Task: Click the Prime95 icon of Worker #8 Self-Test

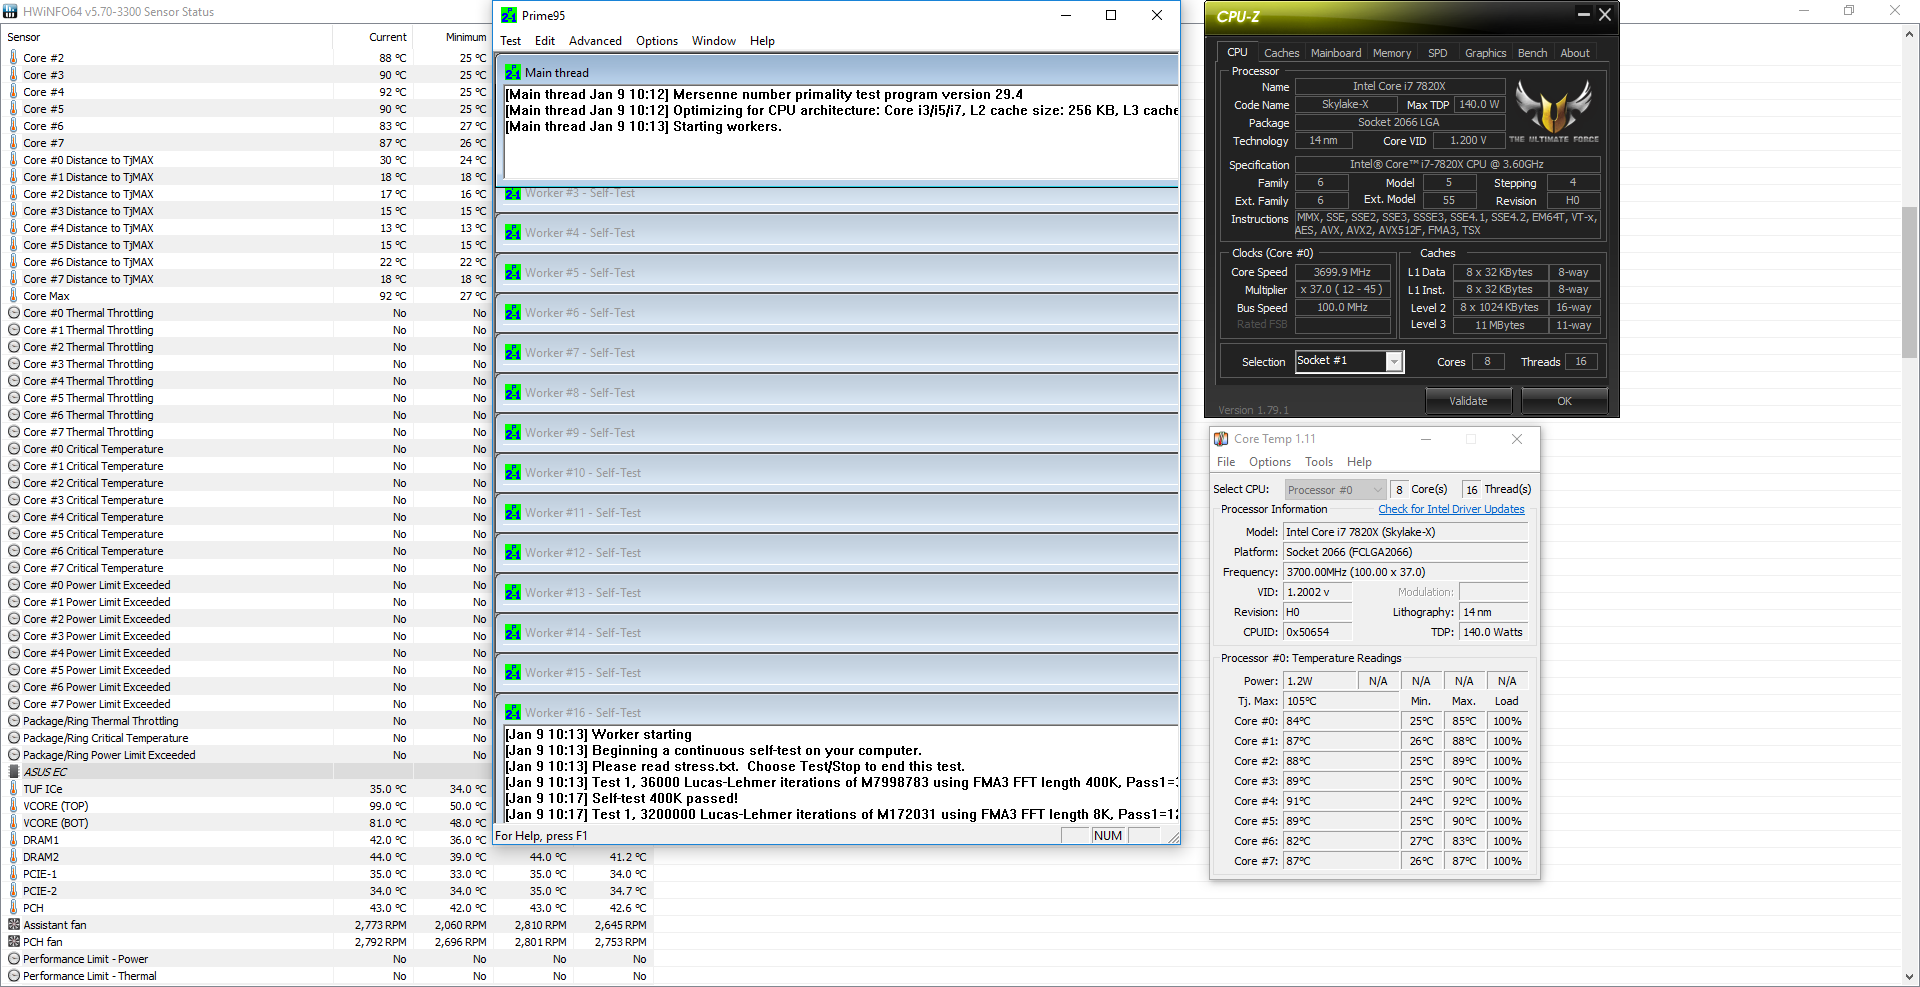Action: click(513, 392)
